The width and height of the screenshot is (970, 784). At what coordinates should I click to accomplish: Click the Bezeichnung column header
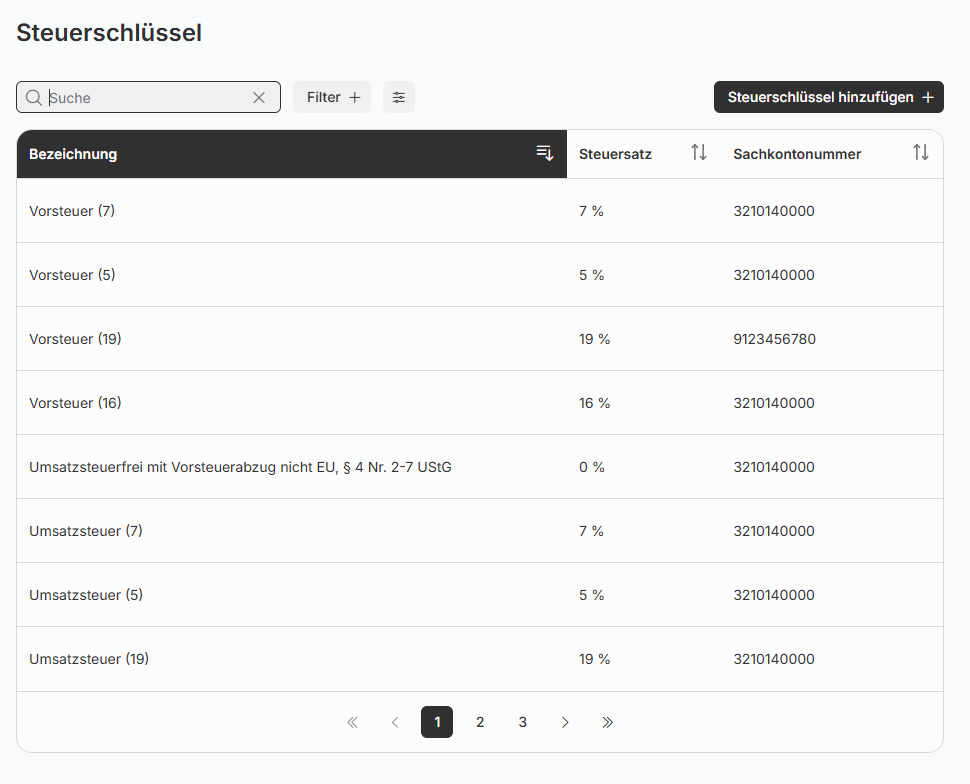pyautogui.click(x=73, y=154)
